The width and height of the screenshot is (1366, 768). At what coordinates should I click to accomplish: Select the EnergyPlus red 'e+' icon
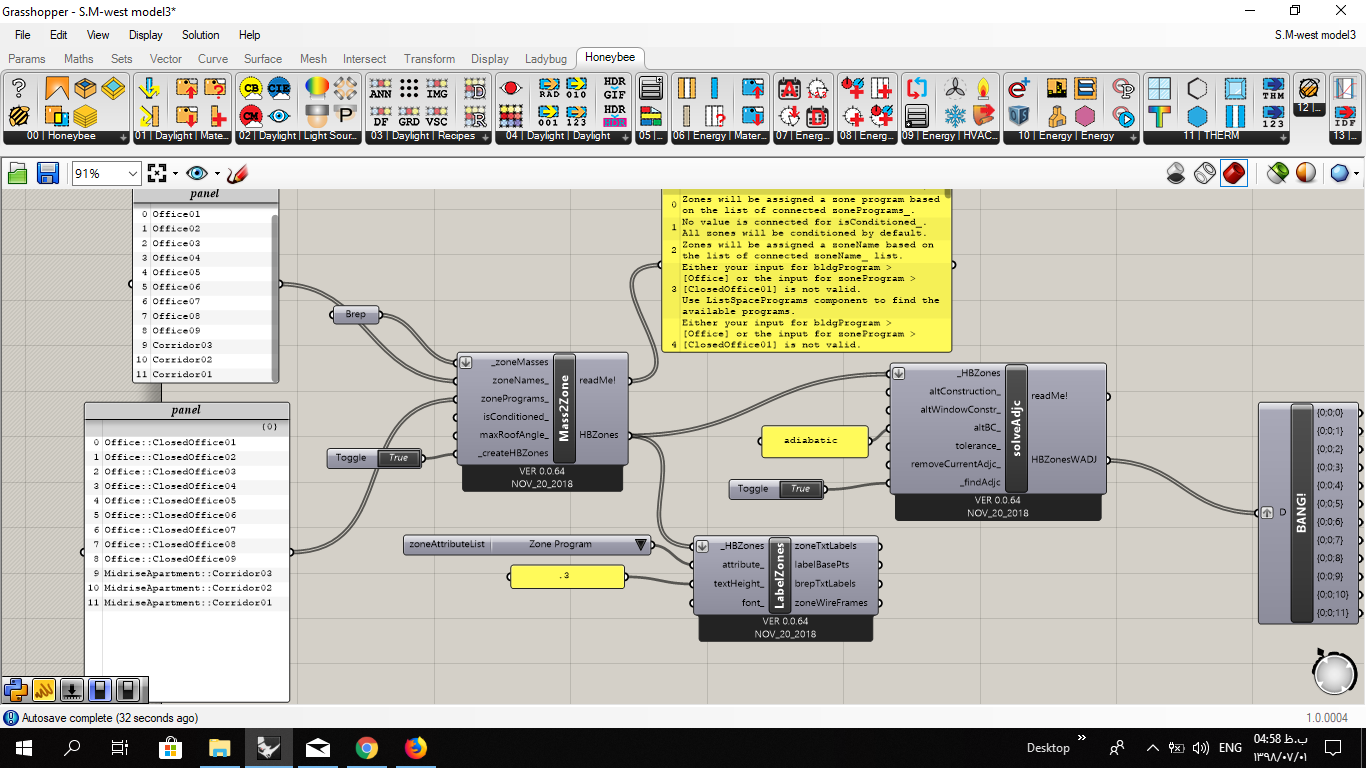[1019, 88]
